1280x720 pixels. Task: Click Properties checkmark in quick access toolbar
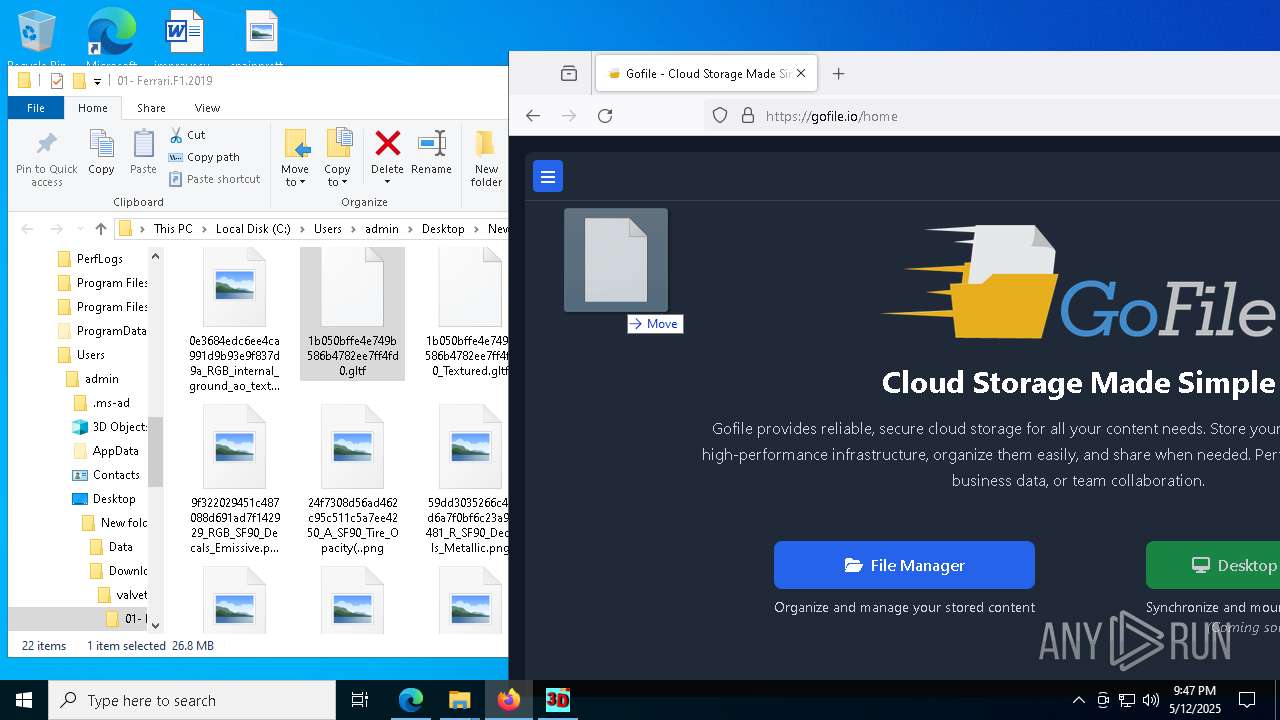[56, 81]
